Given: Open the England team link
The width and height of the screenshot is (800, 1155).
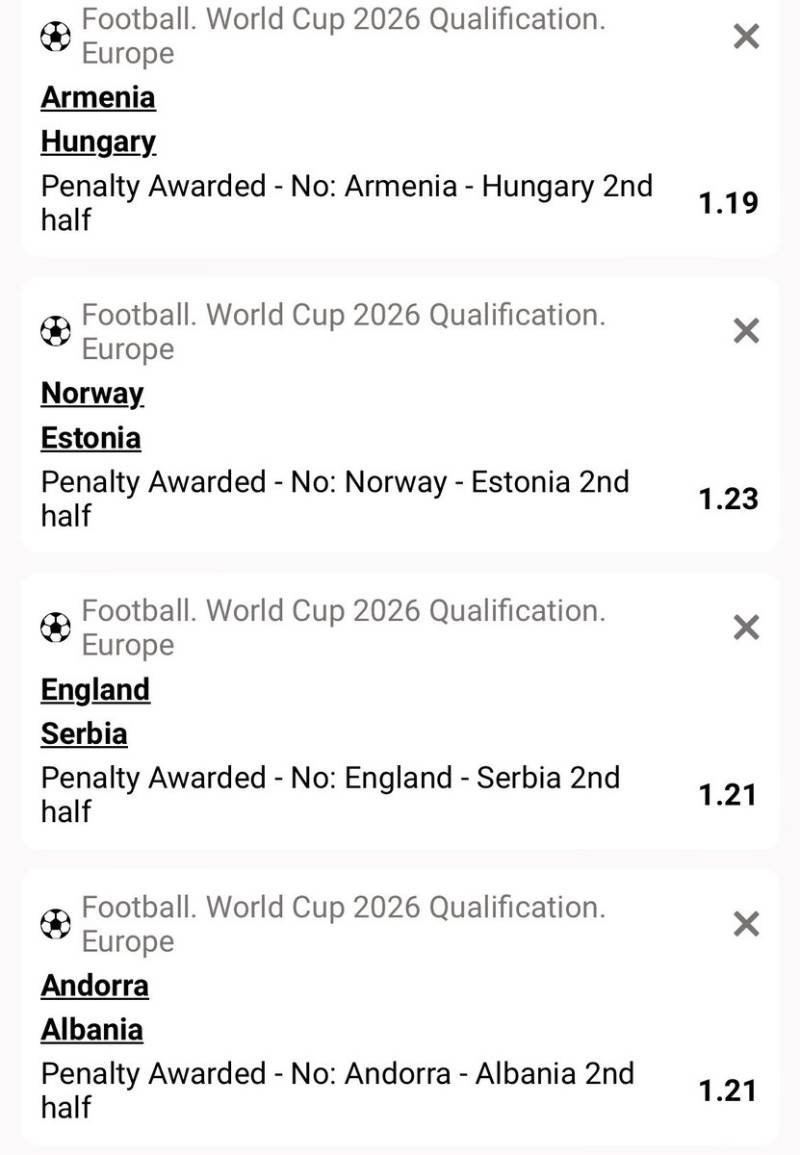Looking at the screenshot, I should pyautogui.click(x=95, y=690).
